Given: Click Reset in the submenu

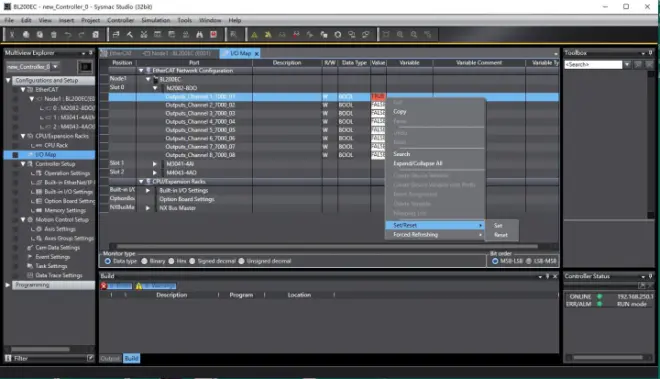Looking at the screenshot, I should click(502, 235).
